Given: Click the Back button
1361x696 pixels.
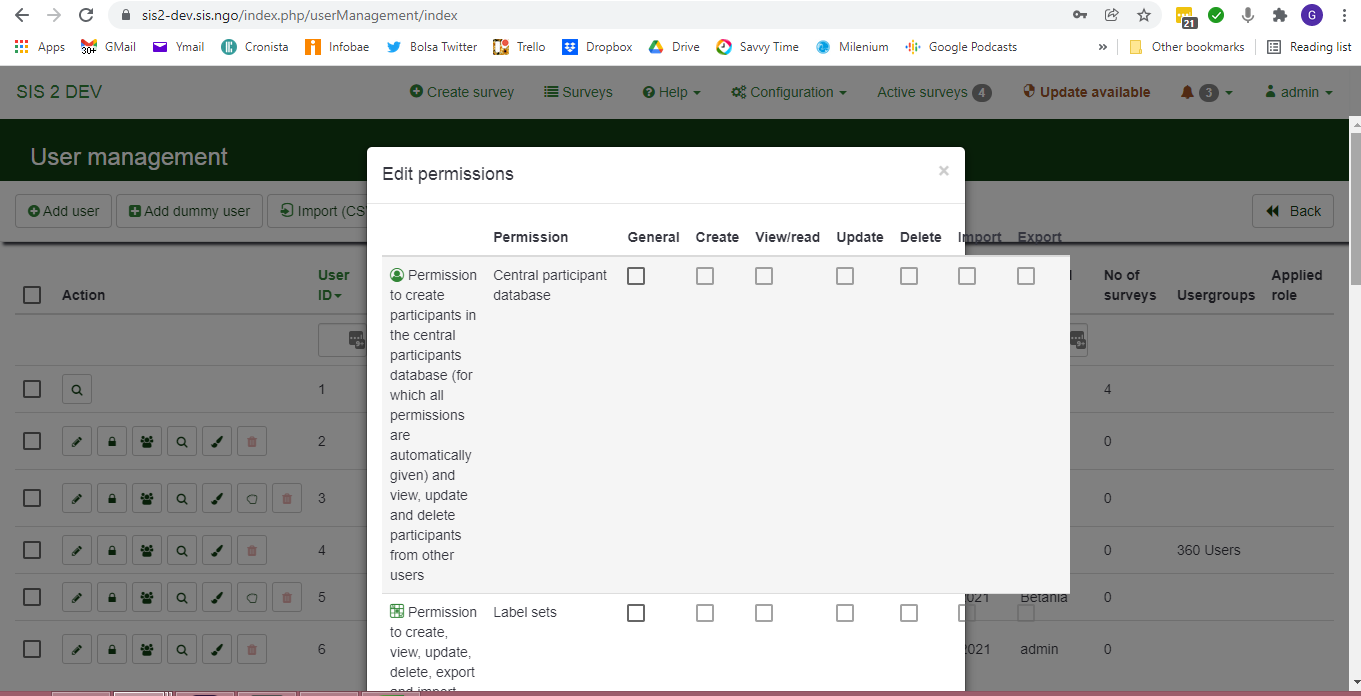Looking at the screenshot, I should click(x=1293, y=211).
